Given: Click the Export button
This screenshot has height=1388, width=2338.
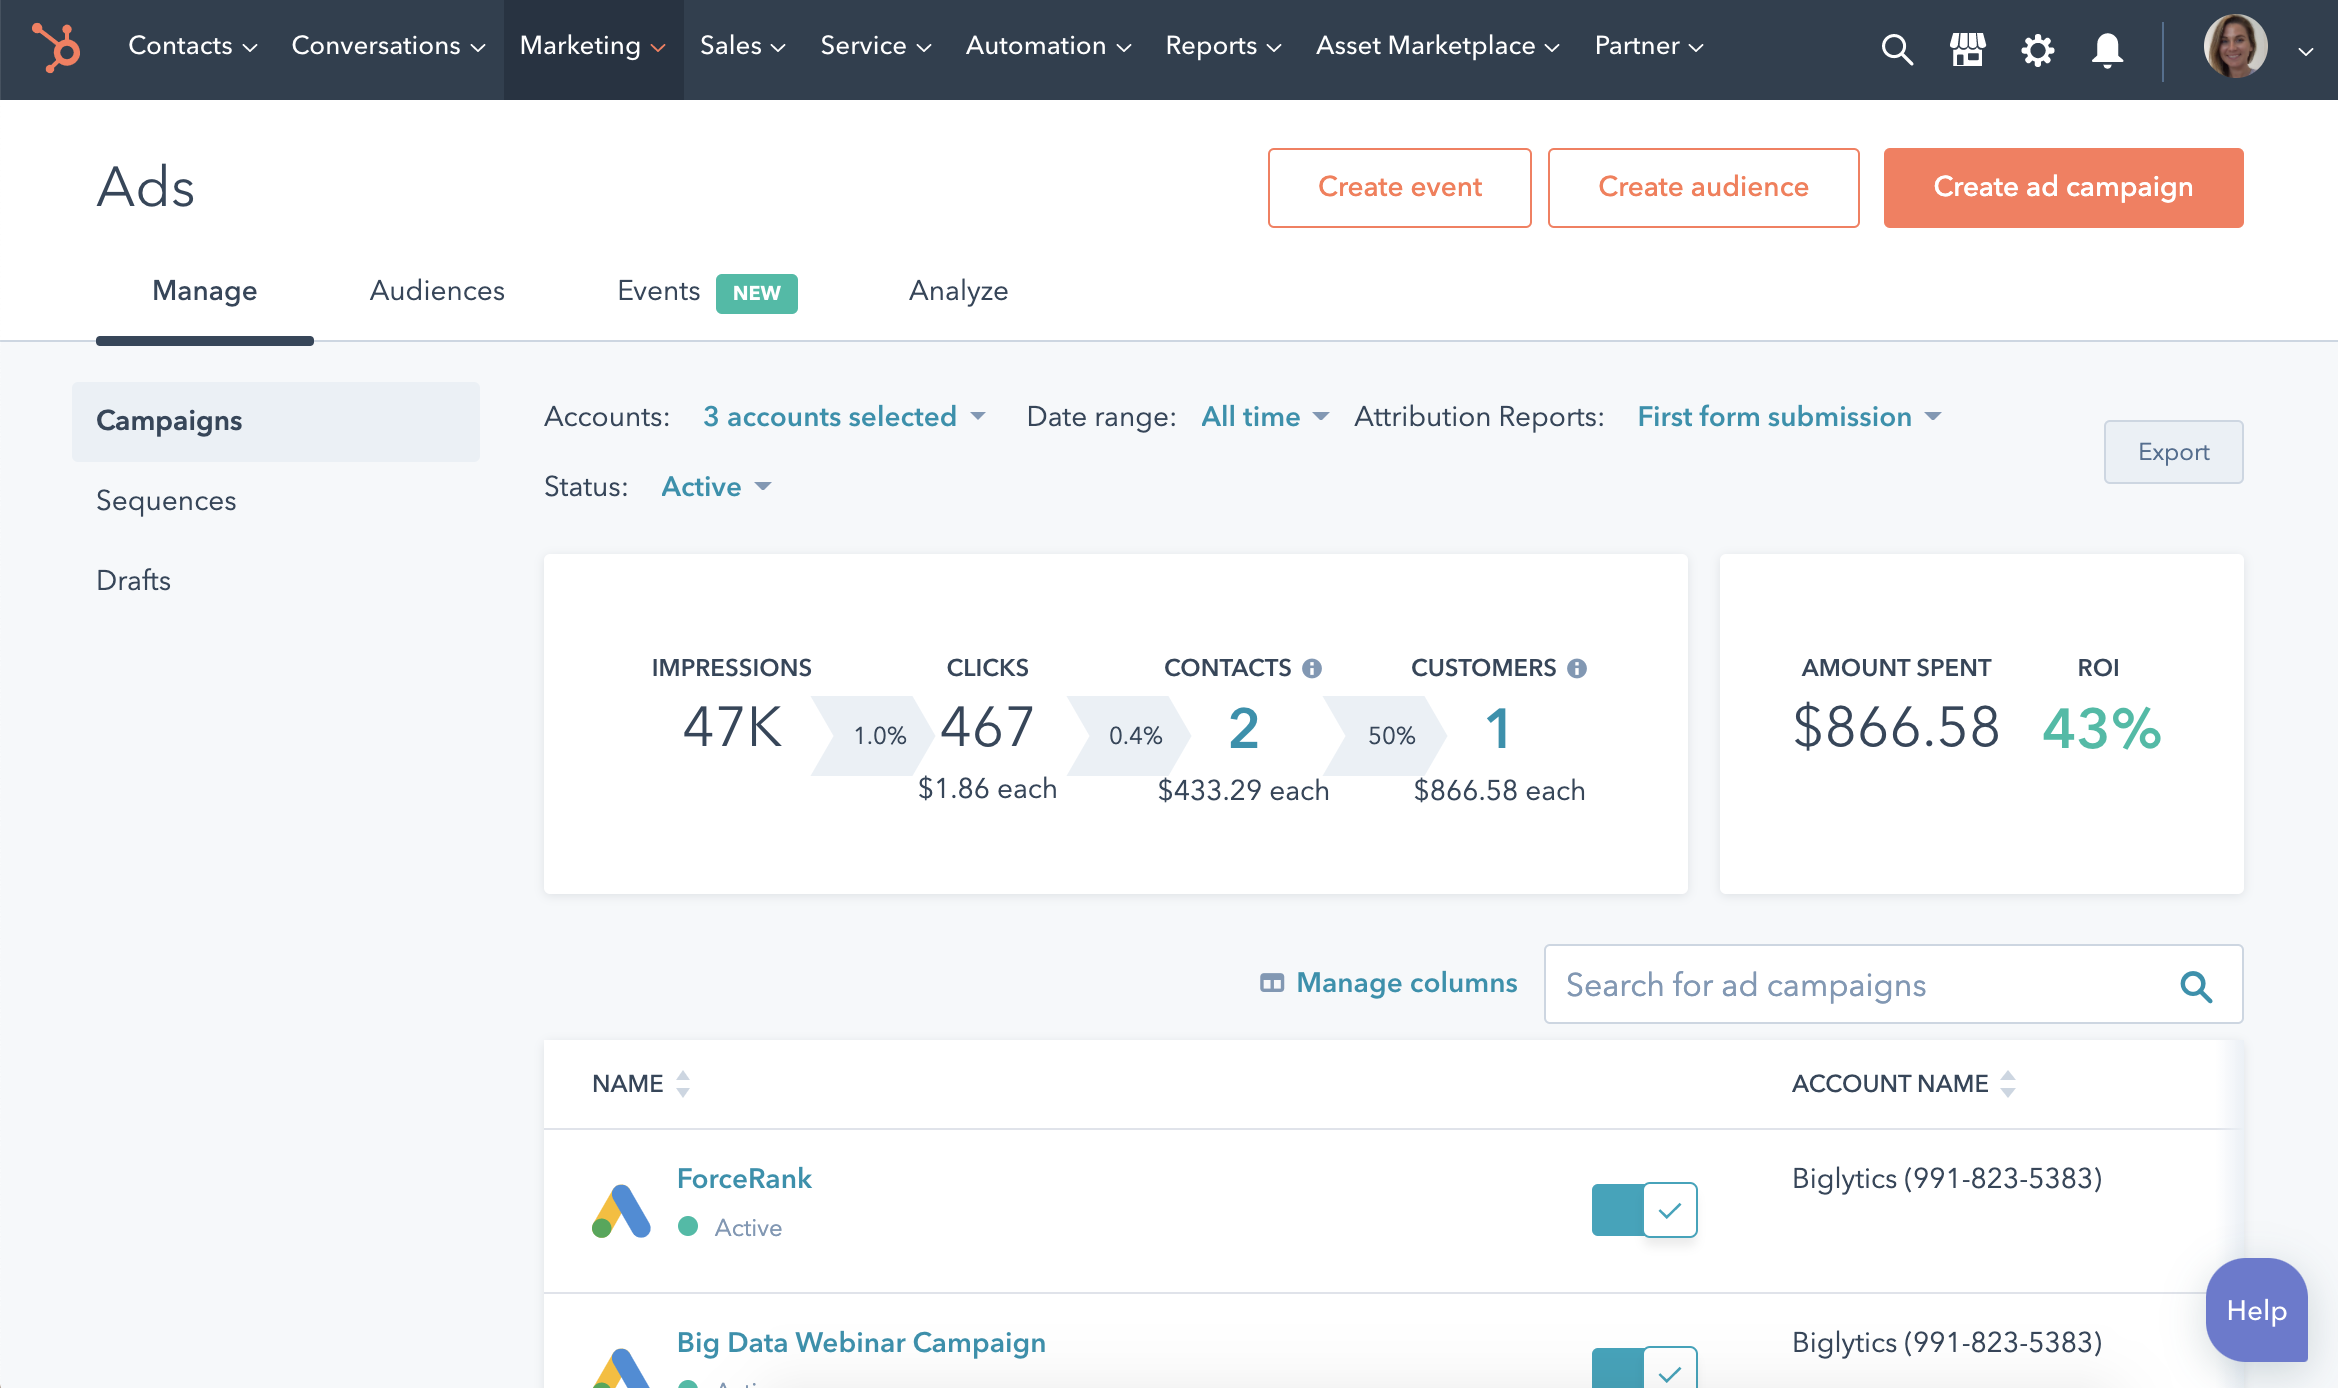Looking at the screenshot, I should pos(2173,451).
